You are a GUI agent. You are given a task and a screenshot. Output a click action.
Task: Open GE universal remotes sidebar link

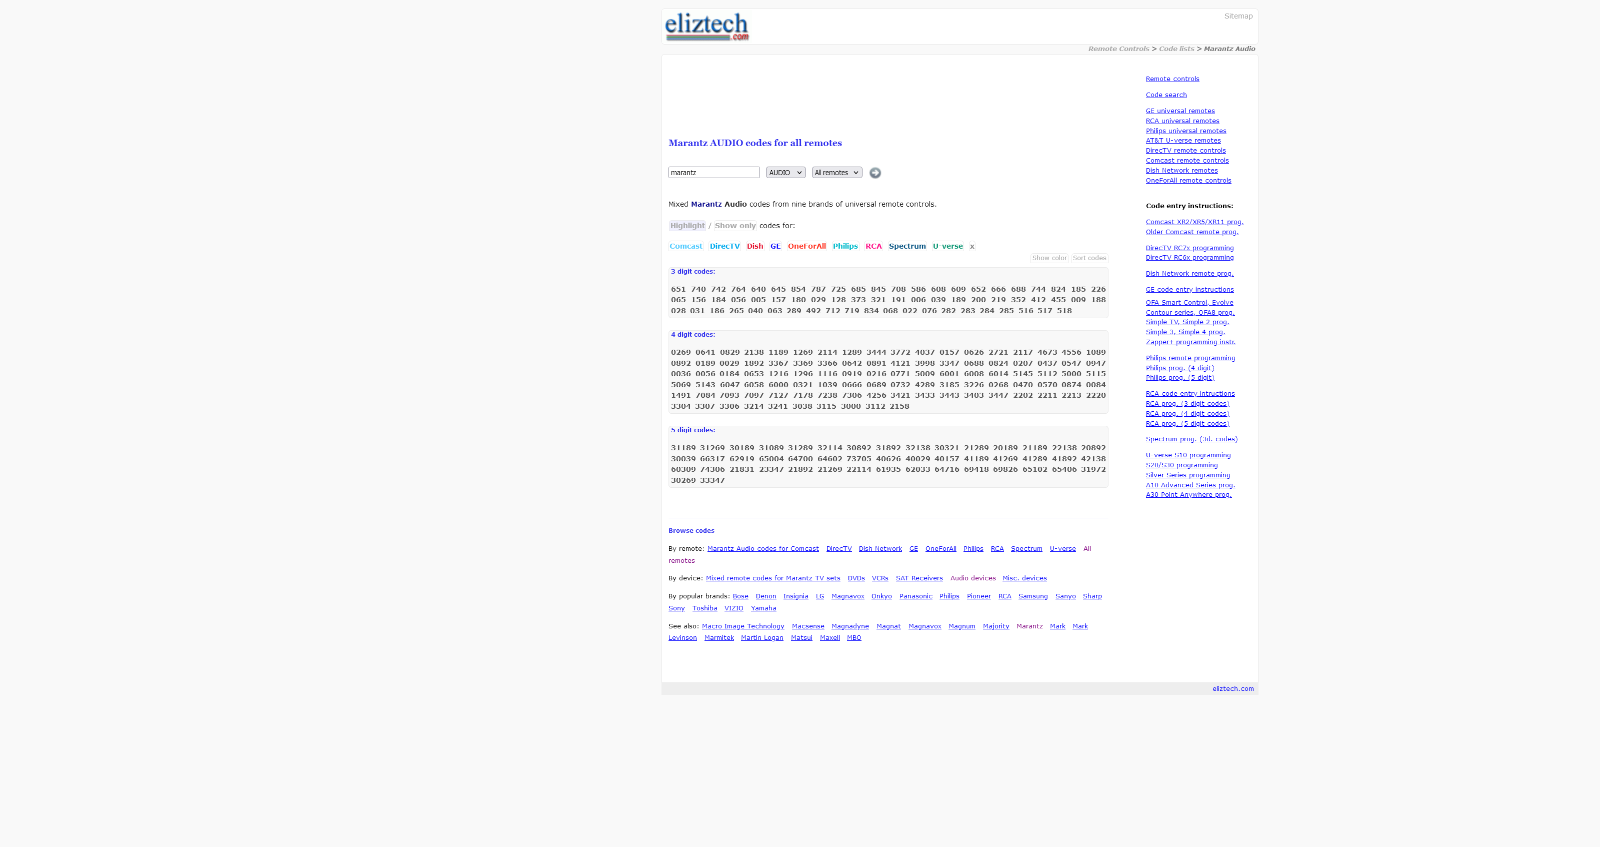point(1180,111)
